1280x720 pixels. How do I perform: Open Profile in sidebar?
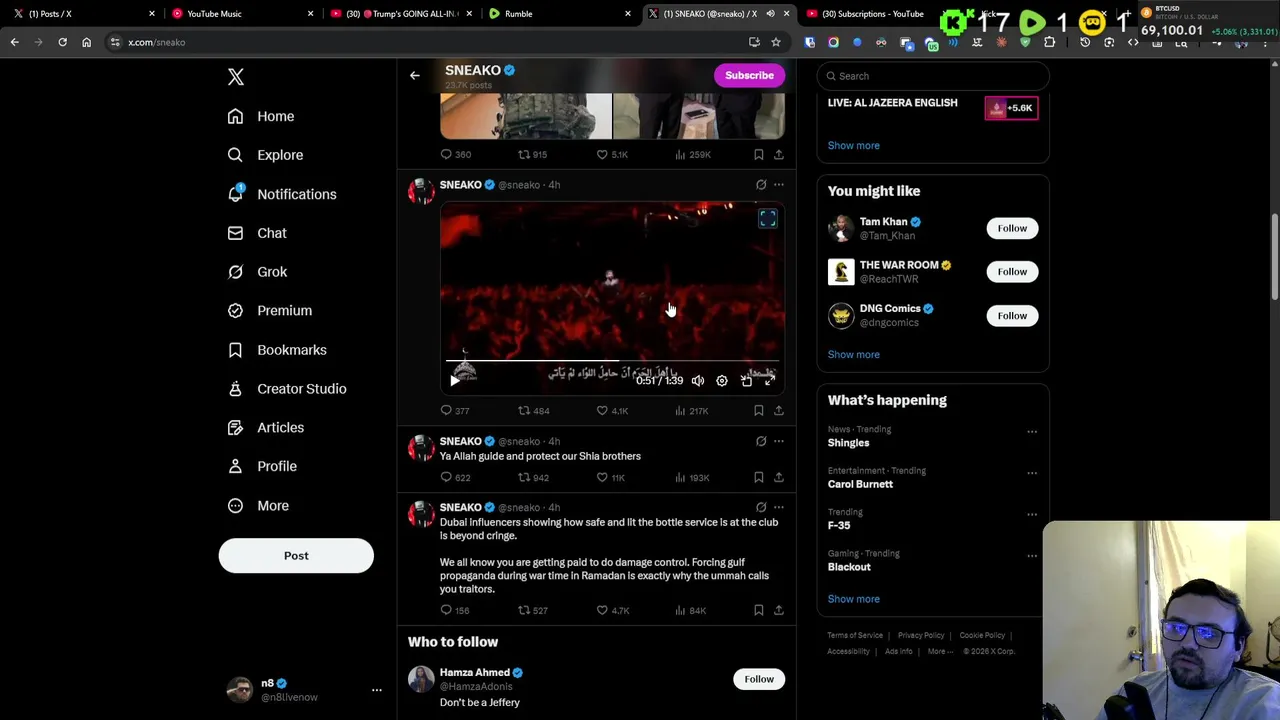click(262, 466)
